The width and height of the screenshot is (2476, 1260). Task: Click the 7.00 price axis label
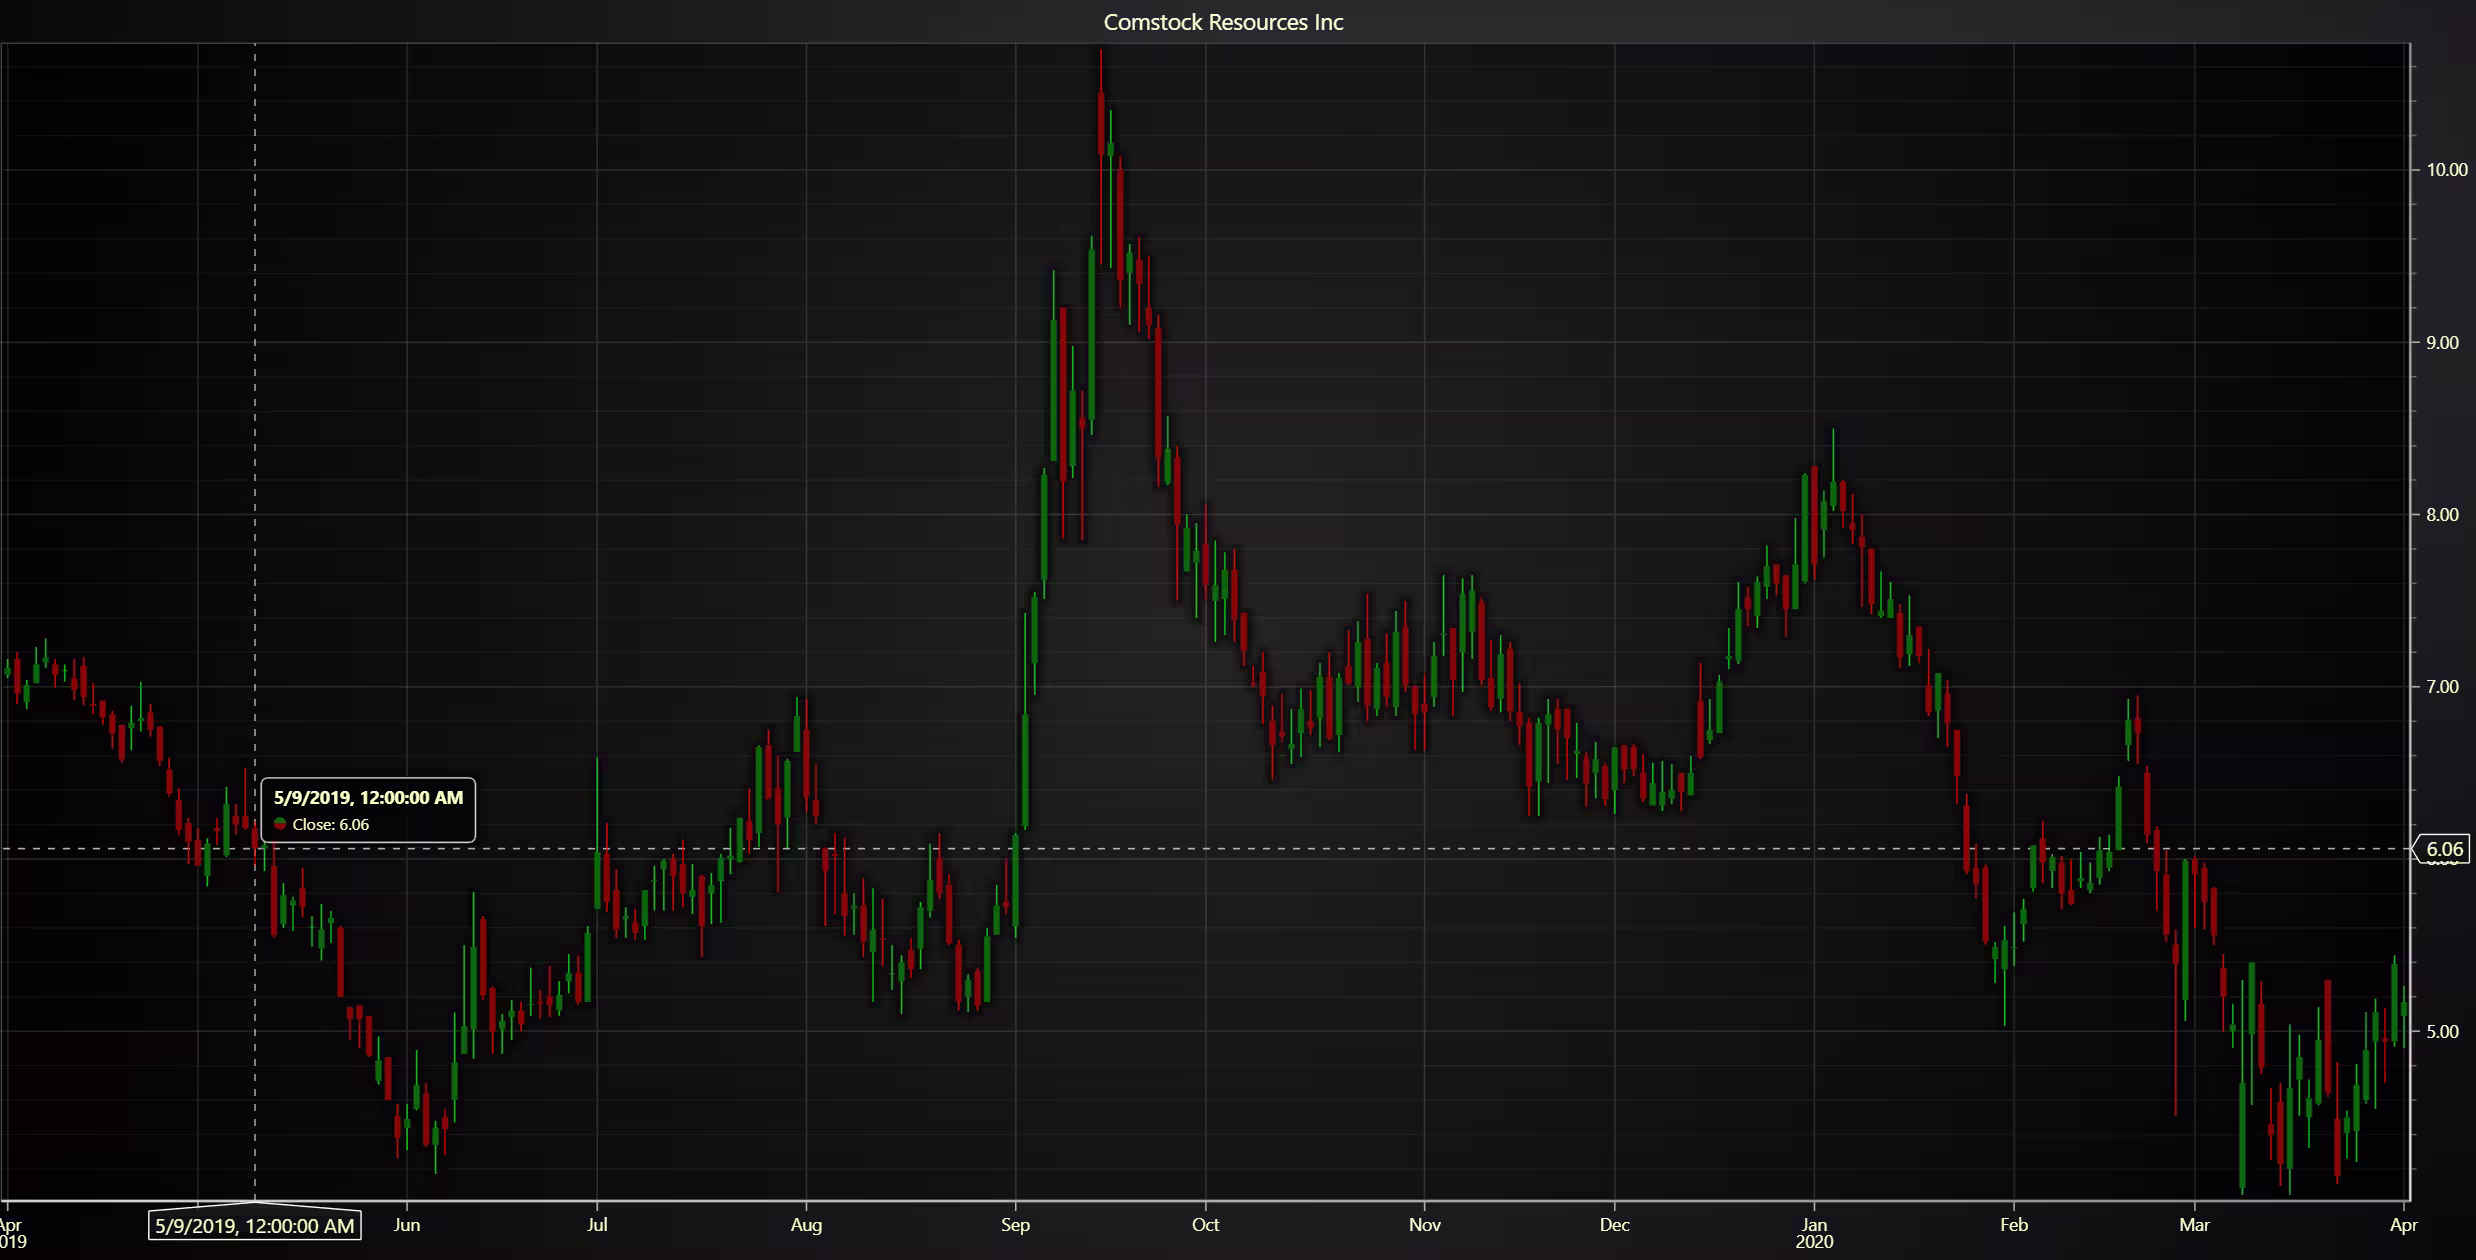pyautogui.click(x=2442, y=687)
